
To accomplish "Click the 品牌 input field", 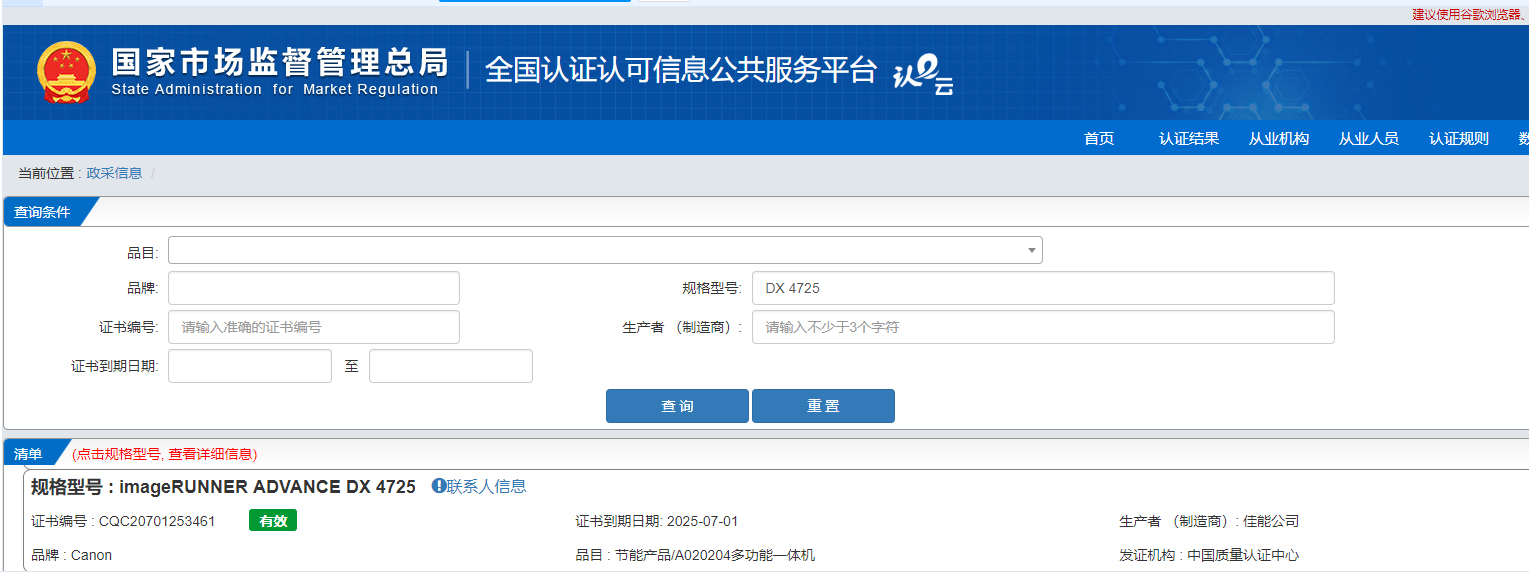I will (x=314, y=288).
